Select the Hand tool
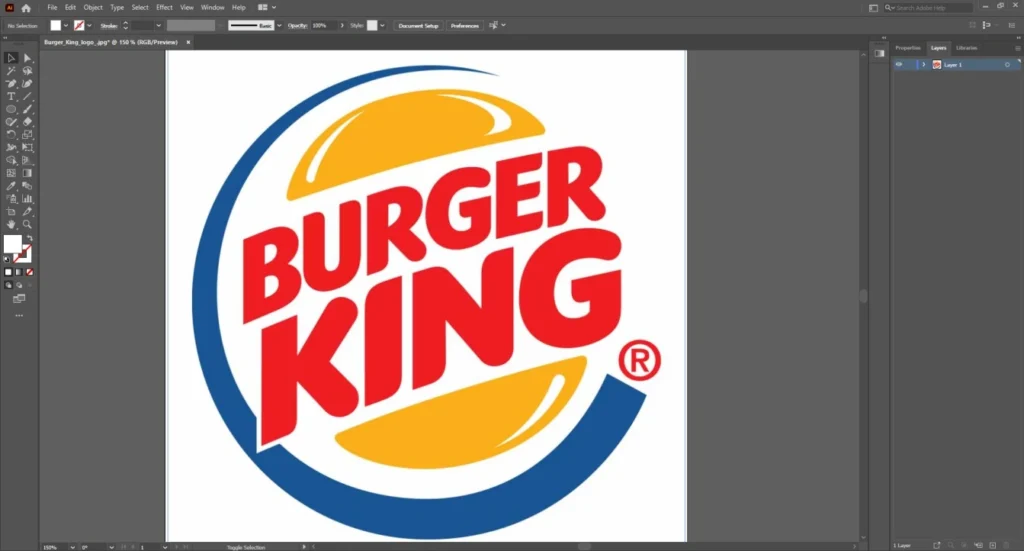The image size is (1024, 551). tap(11, 224)
